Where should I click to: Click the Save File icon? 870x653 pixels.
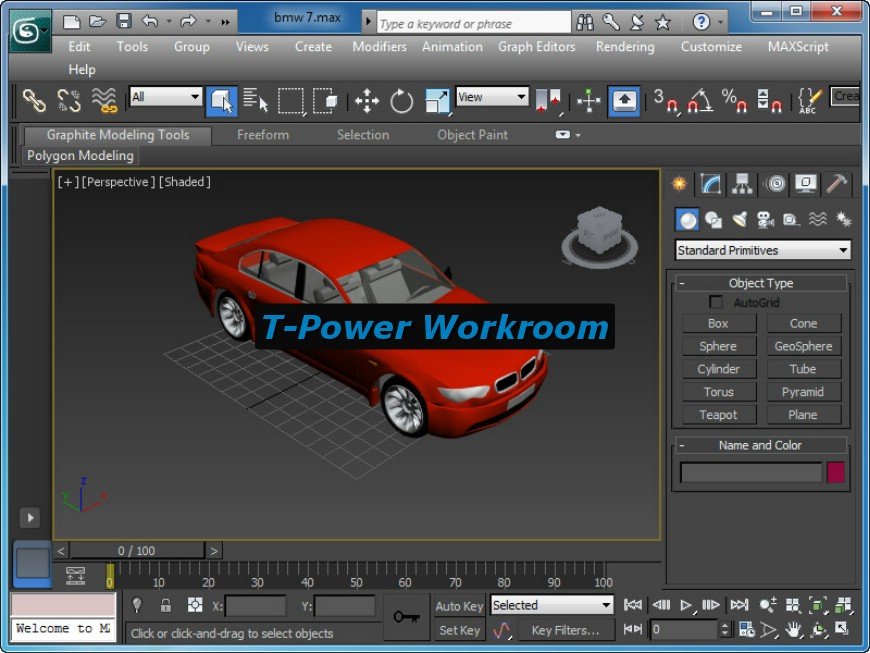(x=124, y=21)
